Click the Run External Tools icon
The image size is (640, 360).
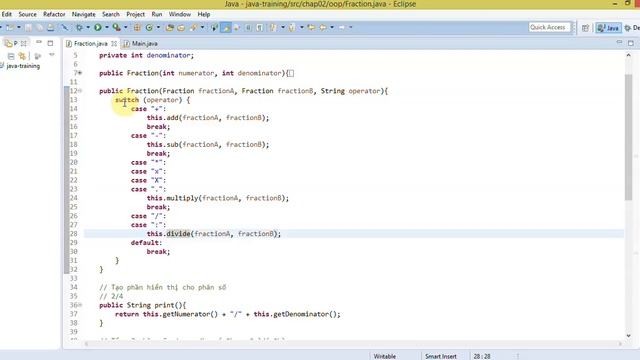117,27
